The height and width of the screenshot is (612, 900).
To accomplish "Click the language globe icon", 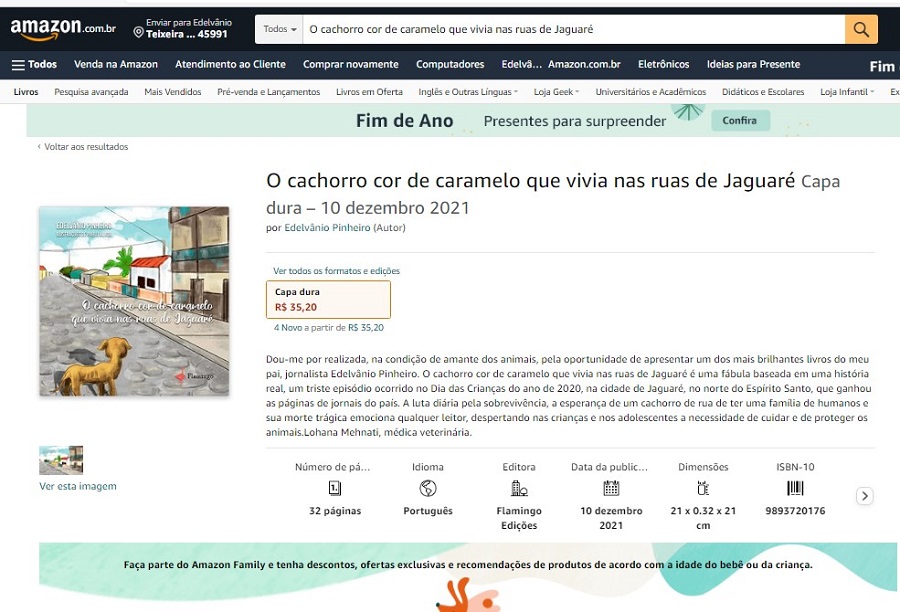I will pos(428,488).
